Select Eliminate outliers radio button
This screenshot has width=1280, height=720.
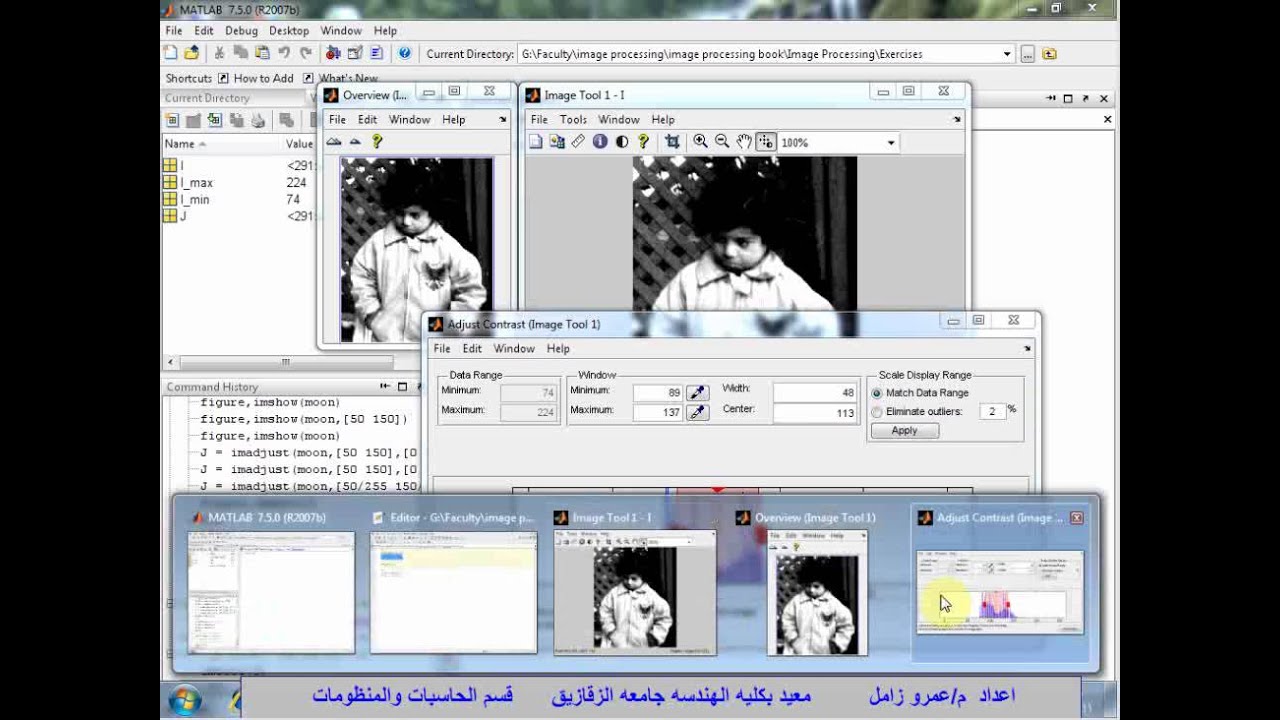point(877,411)
